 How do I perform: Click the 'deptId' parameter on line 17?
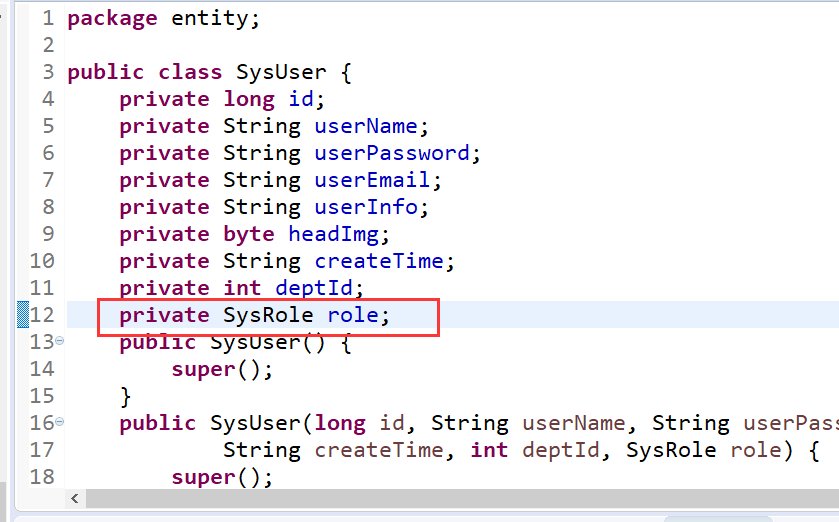click(x=561, y=451)
